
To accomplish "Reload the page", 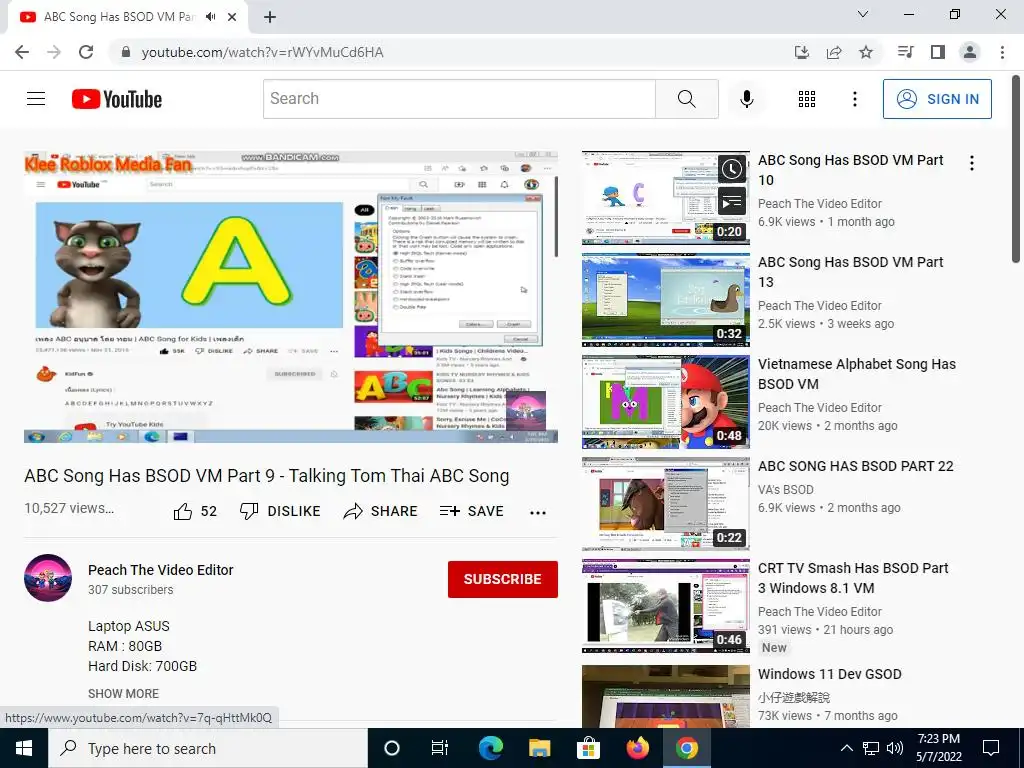I will point(86,52).
